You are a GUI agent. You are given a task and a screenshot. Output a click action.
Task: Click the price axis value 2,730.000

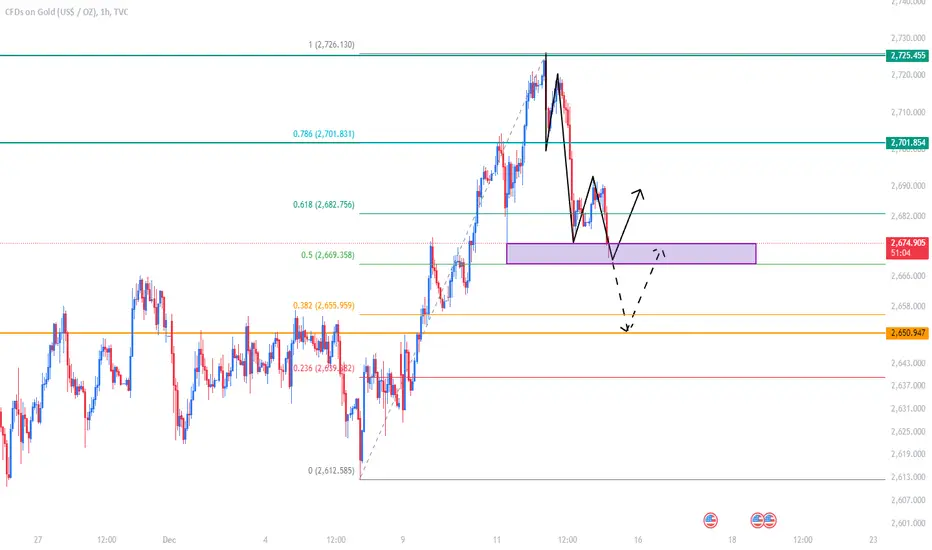(908, 38)
